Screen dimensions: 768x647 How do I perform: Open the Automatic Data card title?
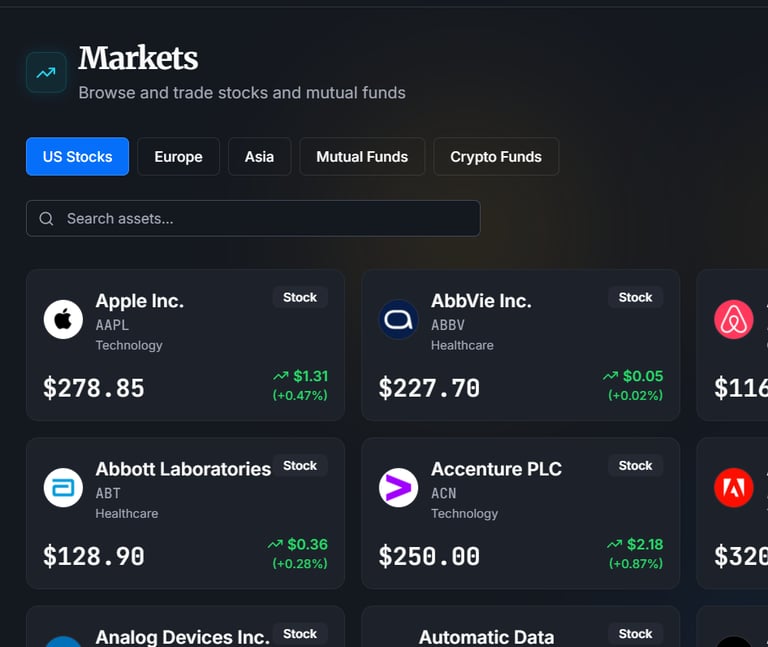486,637
